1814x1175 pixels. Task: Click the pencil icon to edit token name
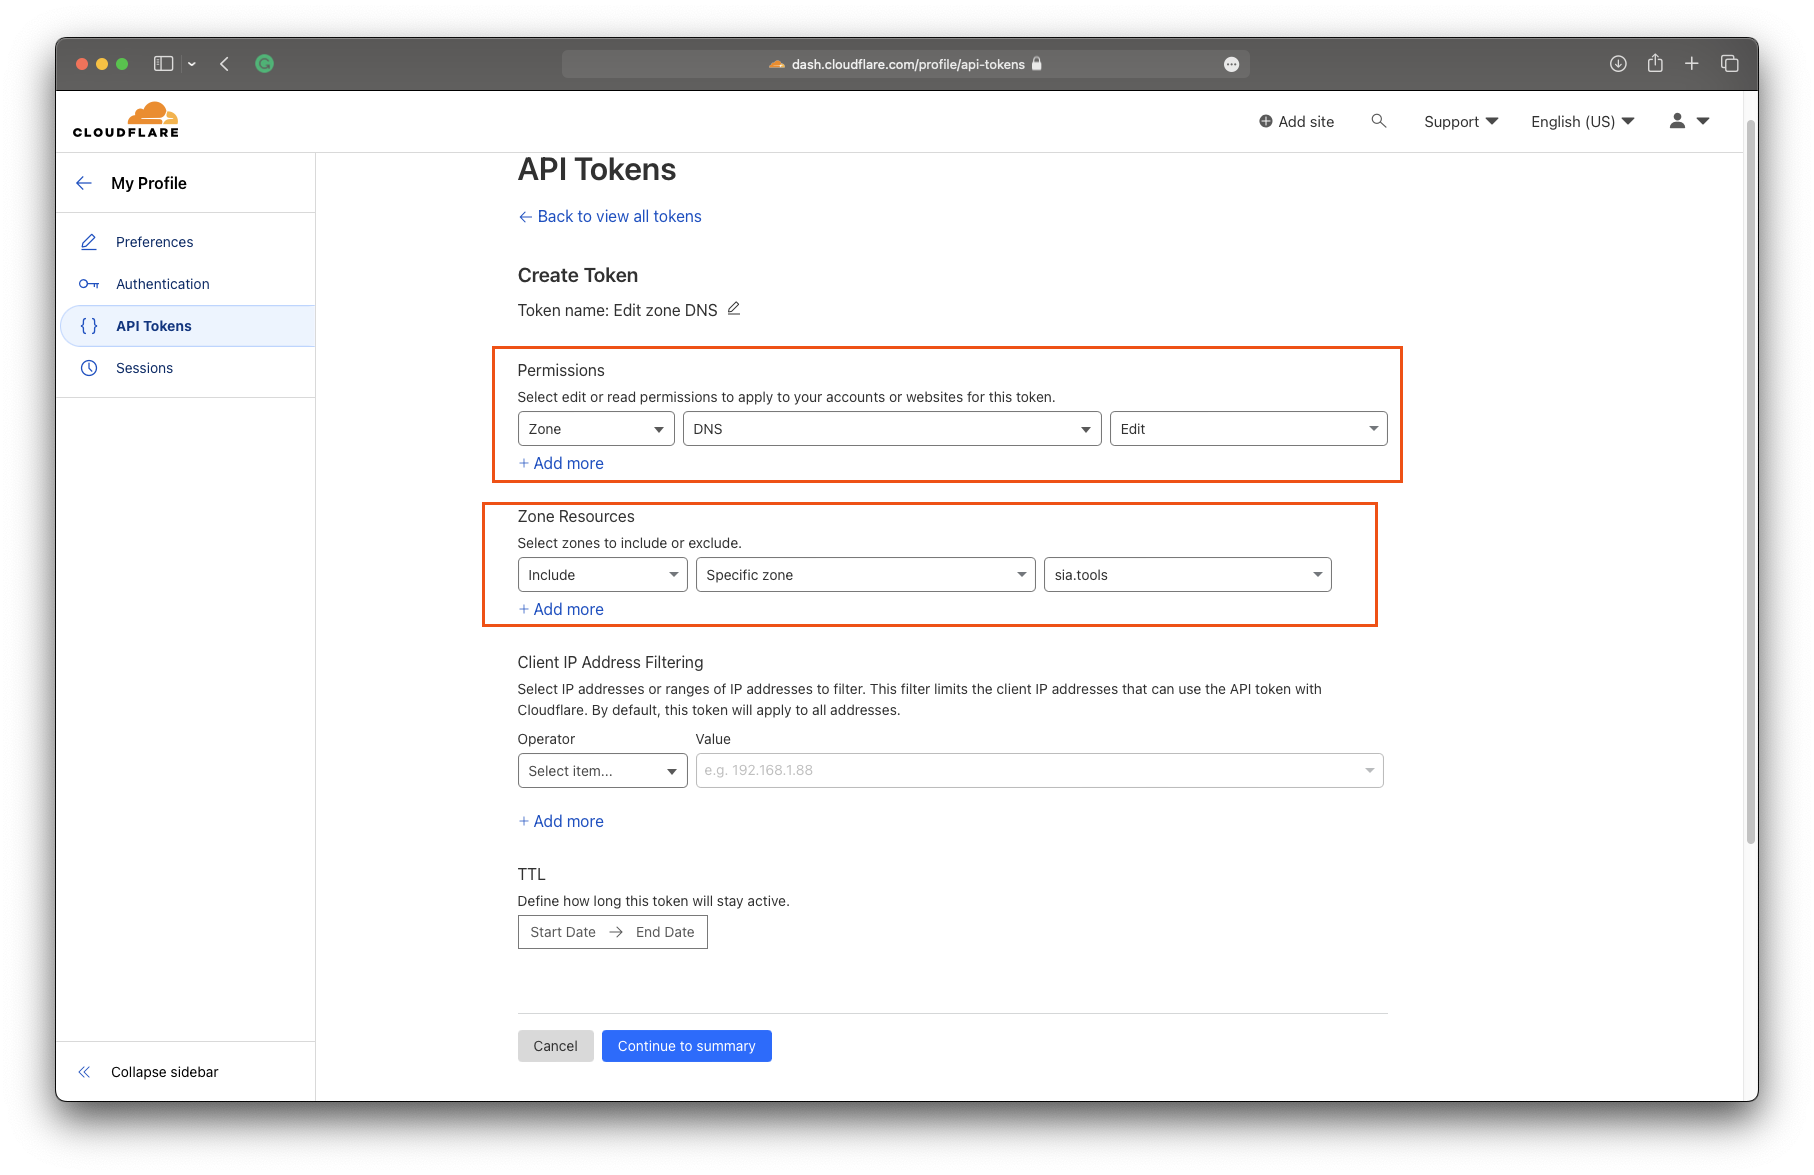point(734,309)
